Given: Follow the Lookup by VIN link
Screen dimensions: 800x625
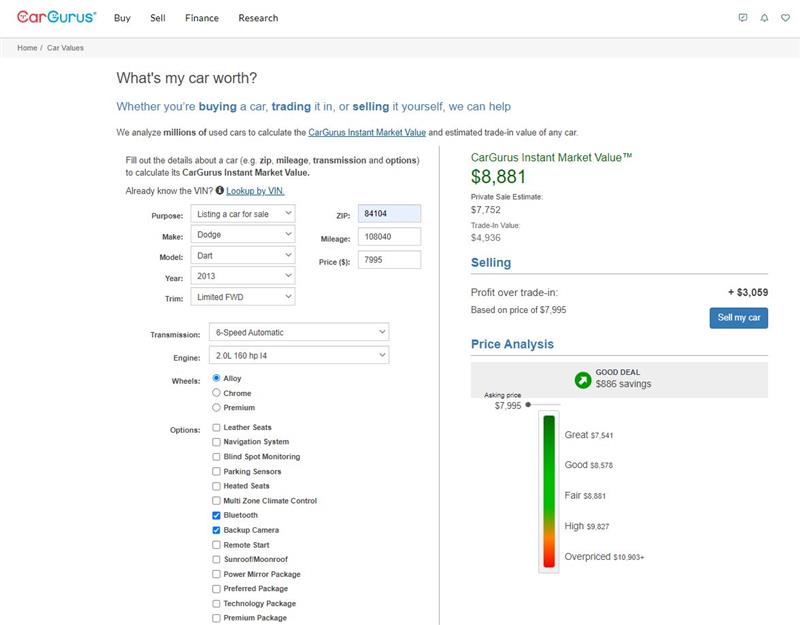Looking at the screenshot, I should tap(255, 190).
